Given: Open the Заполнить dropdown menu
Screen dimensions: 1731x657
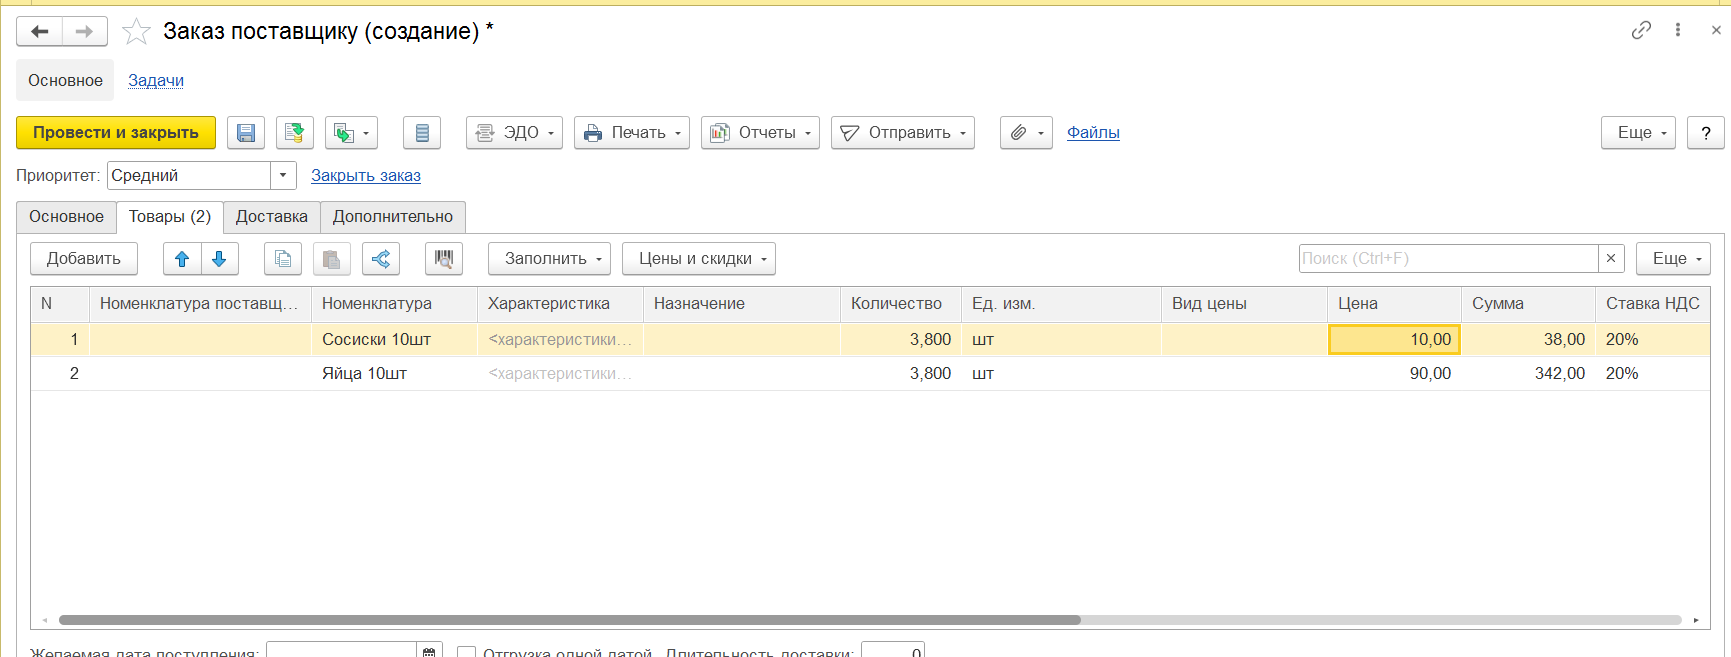Looking at the screenshot, I should 549,259.
